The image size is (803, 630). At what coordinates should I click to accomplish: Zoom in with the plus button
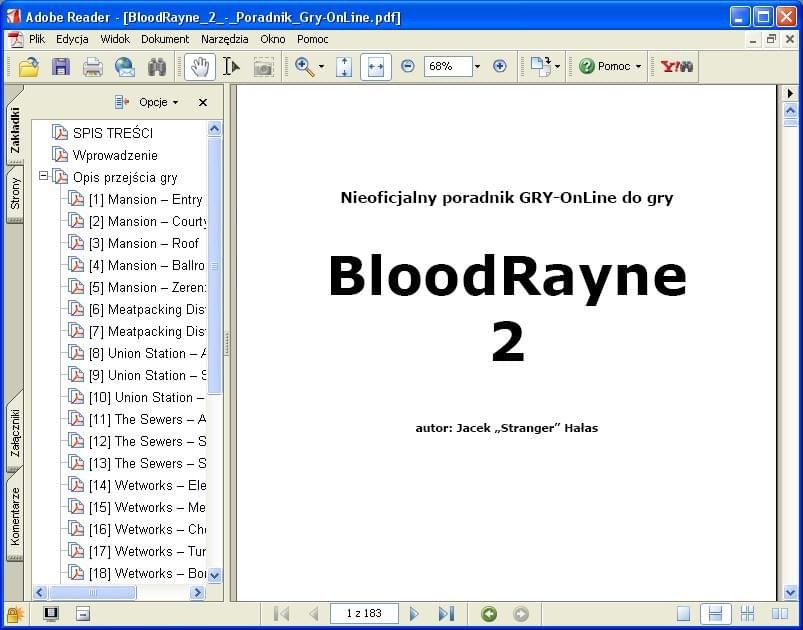click(x=500, y=66)
